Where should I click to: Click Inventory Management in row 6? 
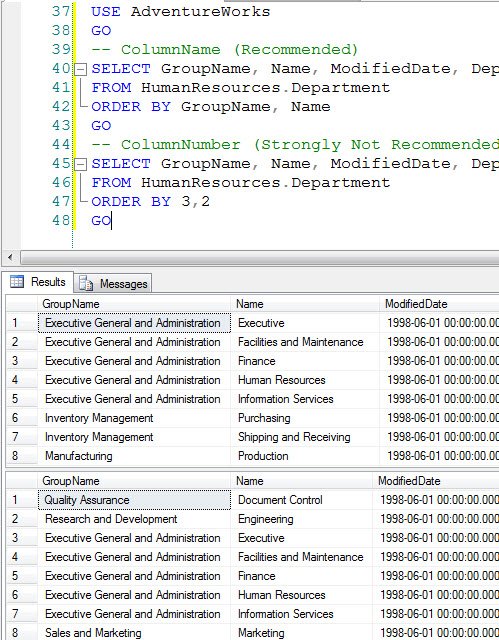[134, 418]
